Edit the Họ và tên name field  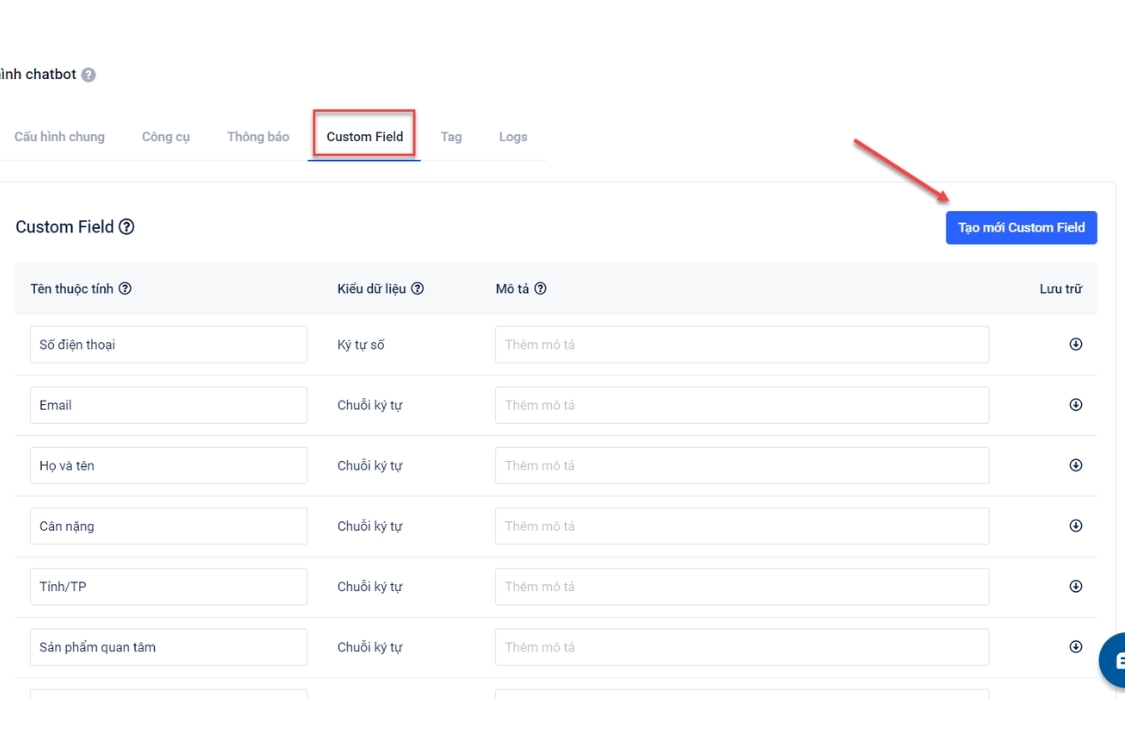pyautogui.click(x=169, y=465)
